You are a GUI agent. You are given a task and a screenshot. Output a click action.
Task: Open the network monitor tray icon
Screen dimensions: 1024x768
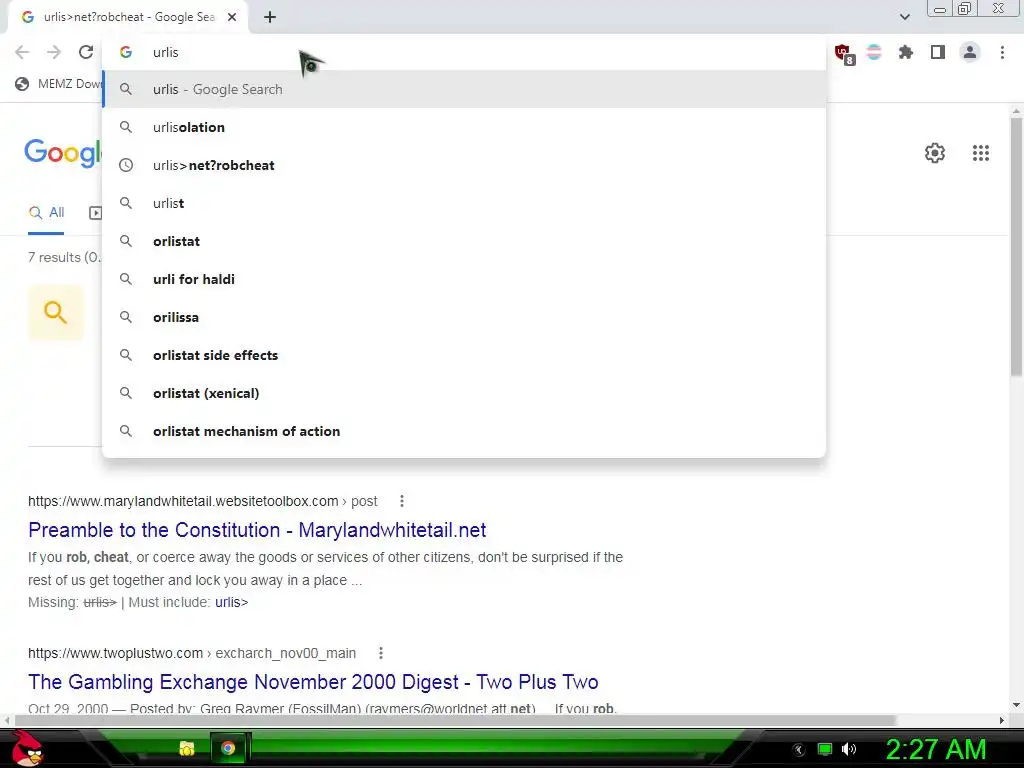coord(825,749)
